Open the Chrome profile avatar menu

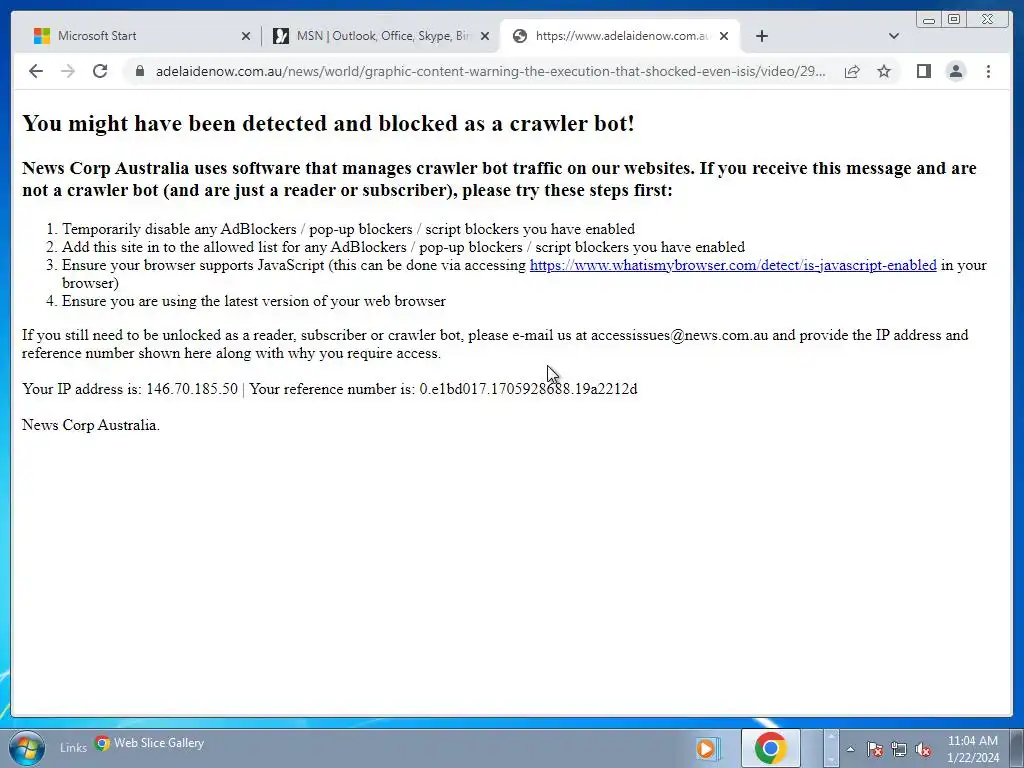pyautogui.click(x=955, y=71)
